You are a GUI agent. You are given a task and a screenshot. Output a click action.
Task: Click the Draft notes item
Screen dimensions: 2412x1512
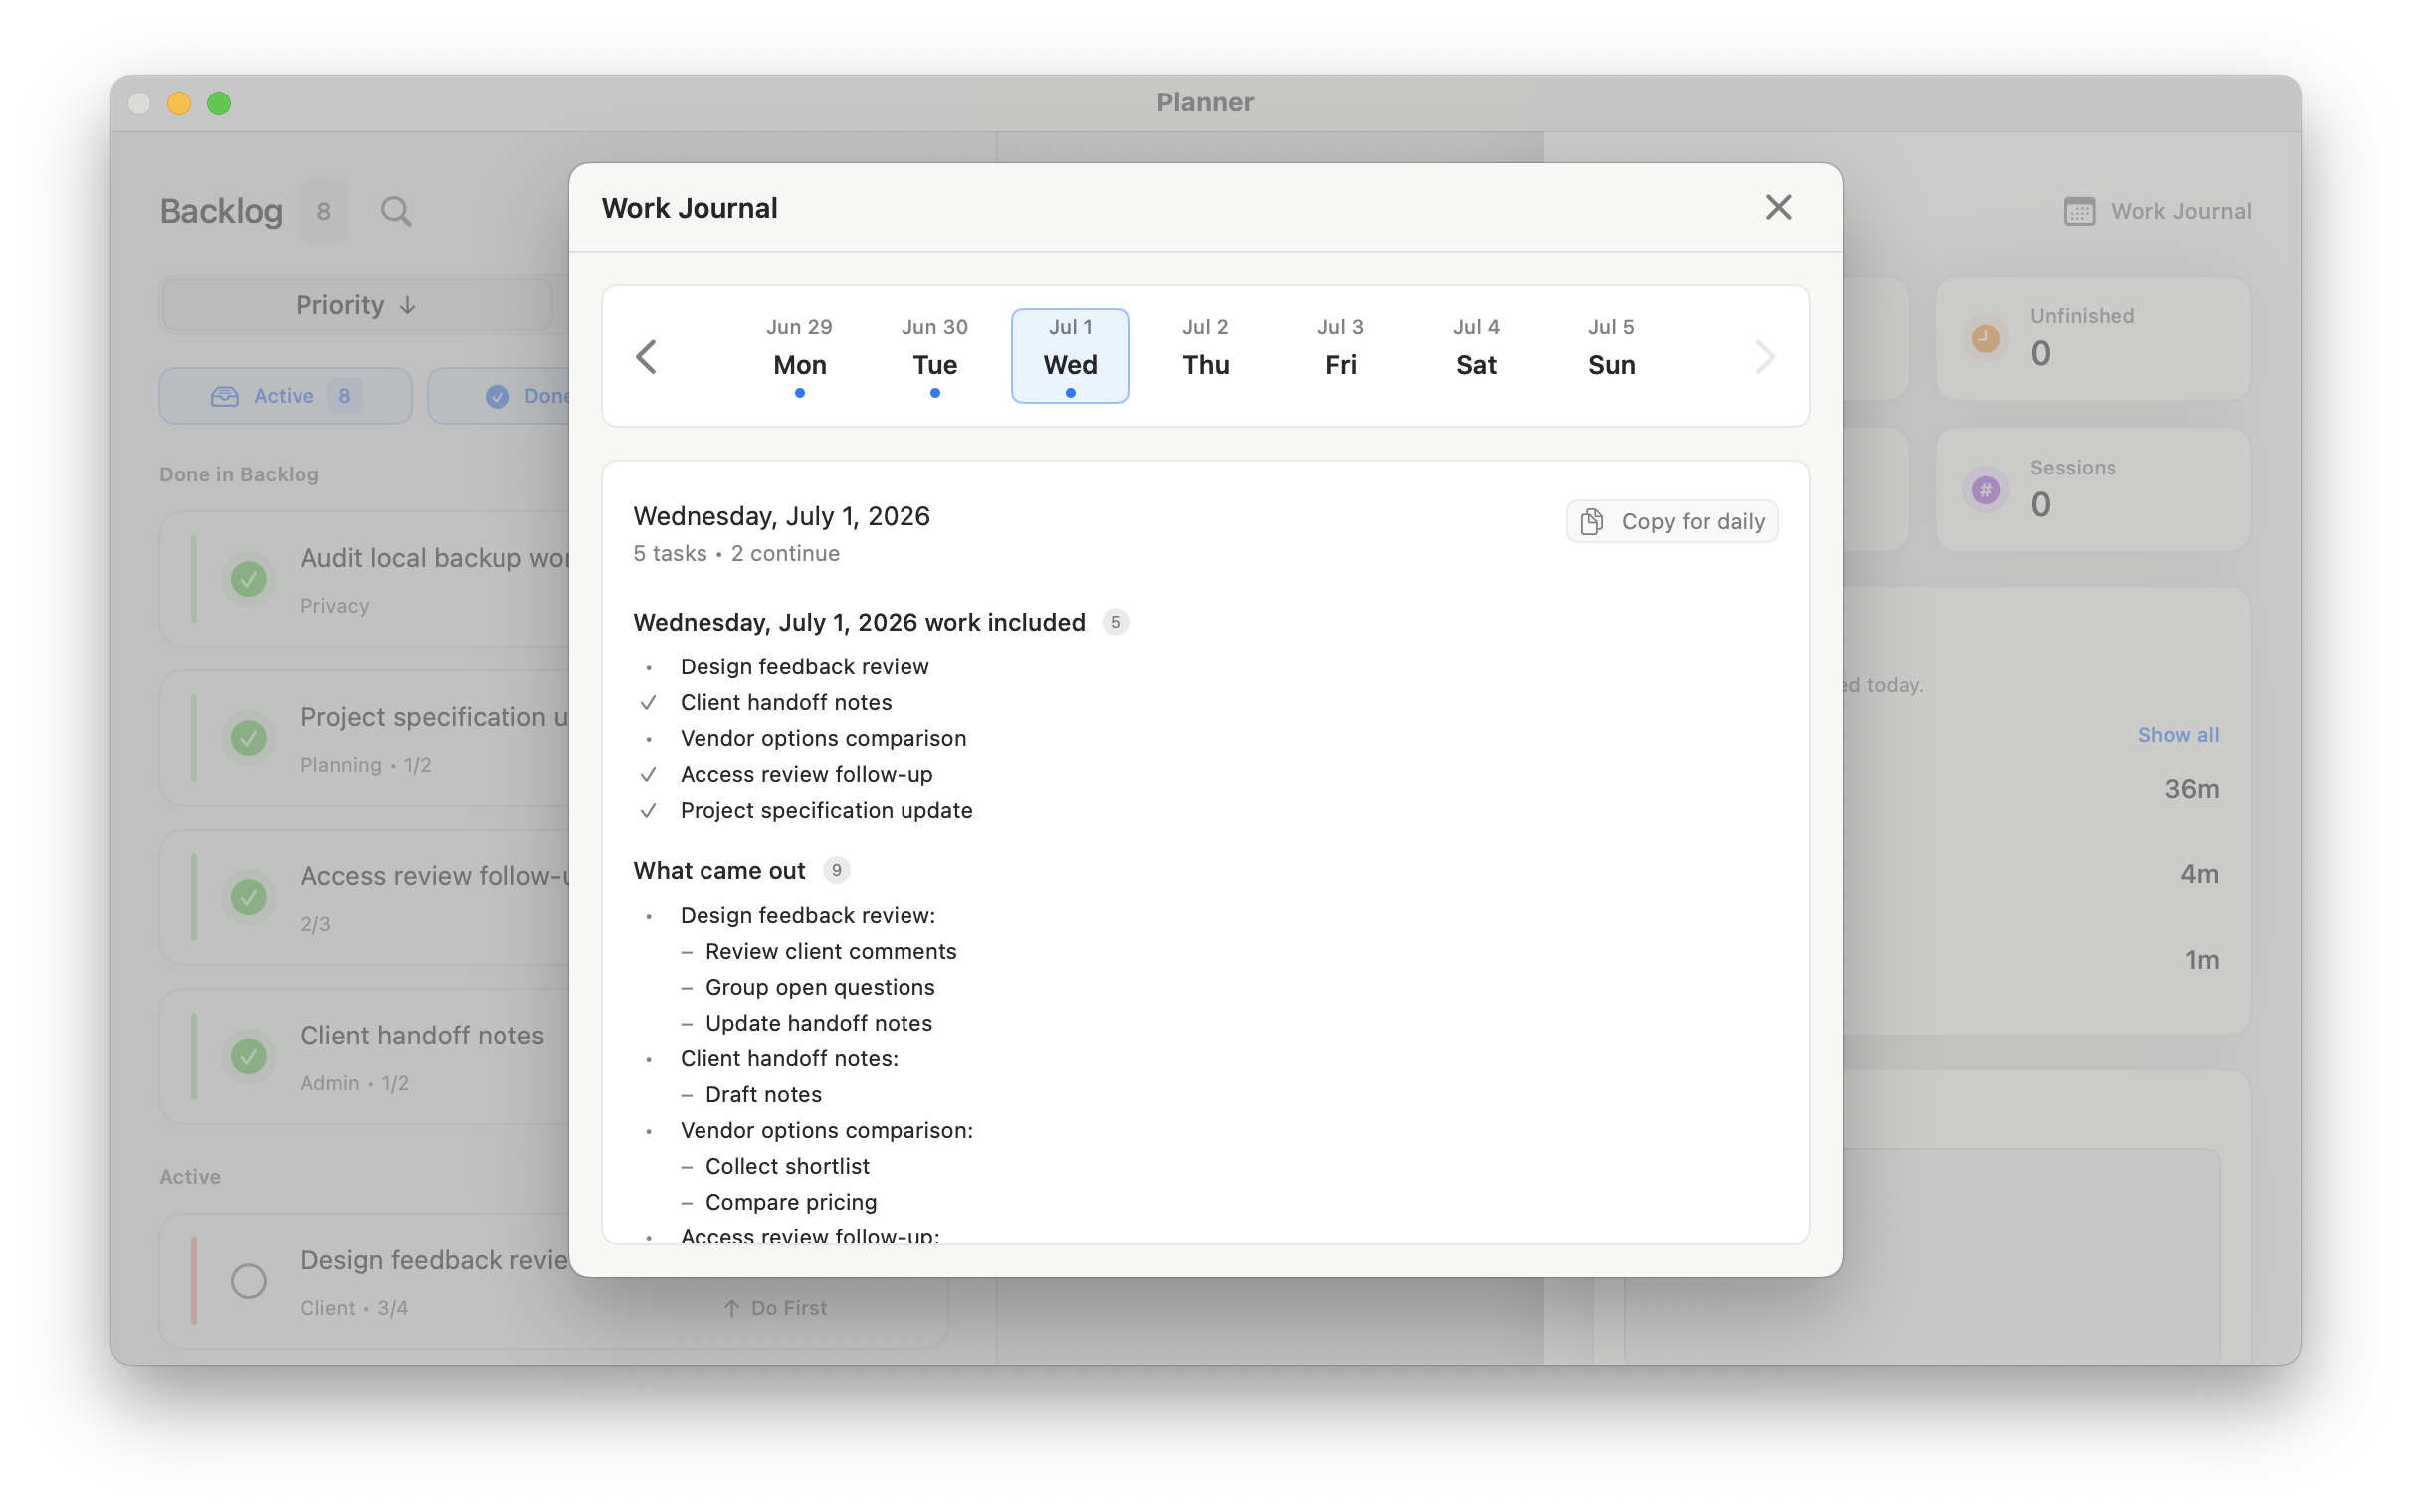coord(763,1094)
